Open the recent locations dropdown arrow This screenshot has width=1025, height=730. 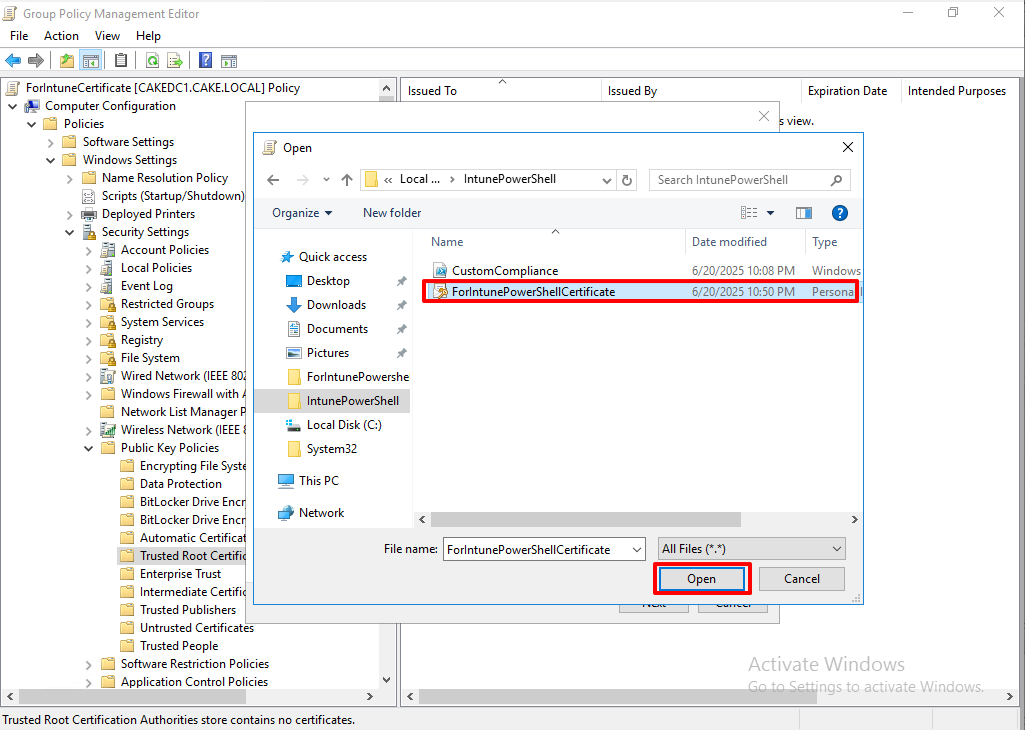tap(326, 180)
